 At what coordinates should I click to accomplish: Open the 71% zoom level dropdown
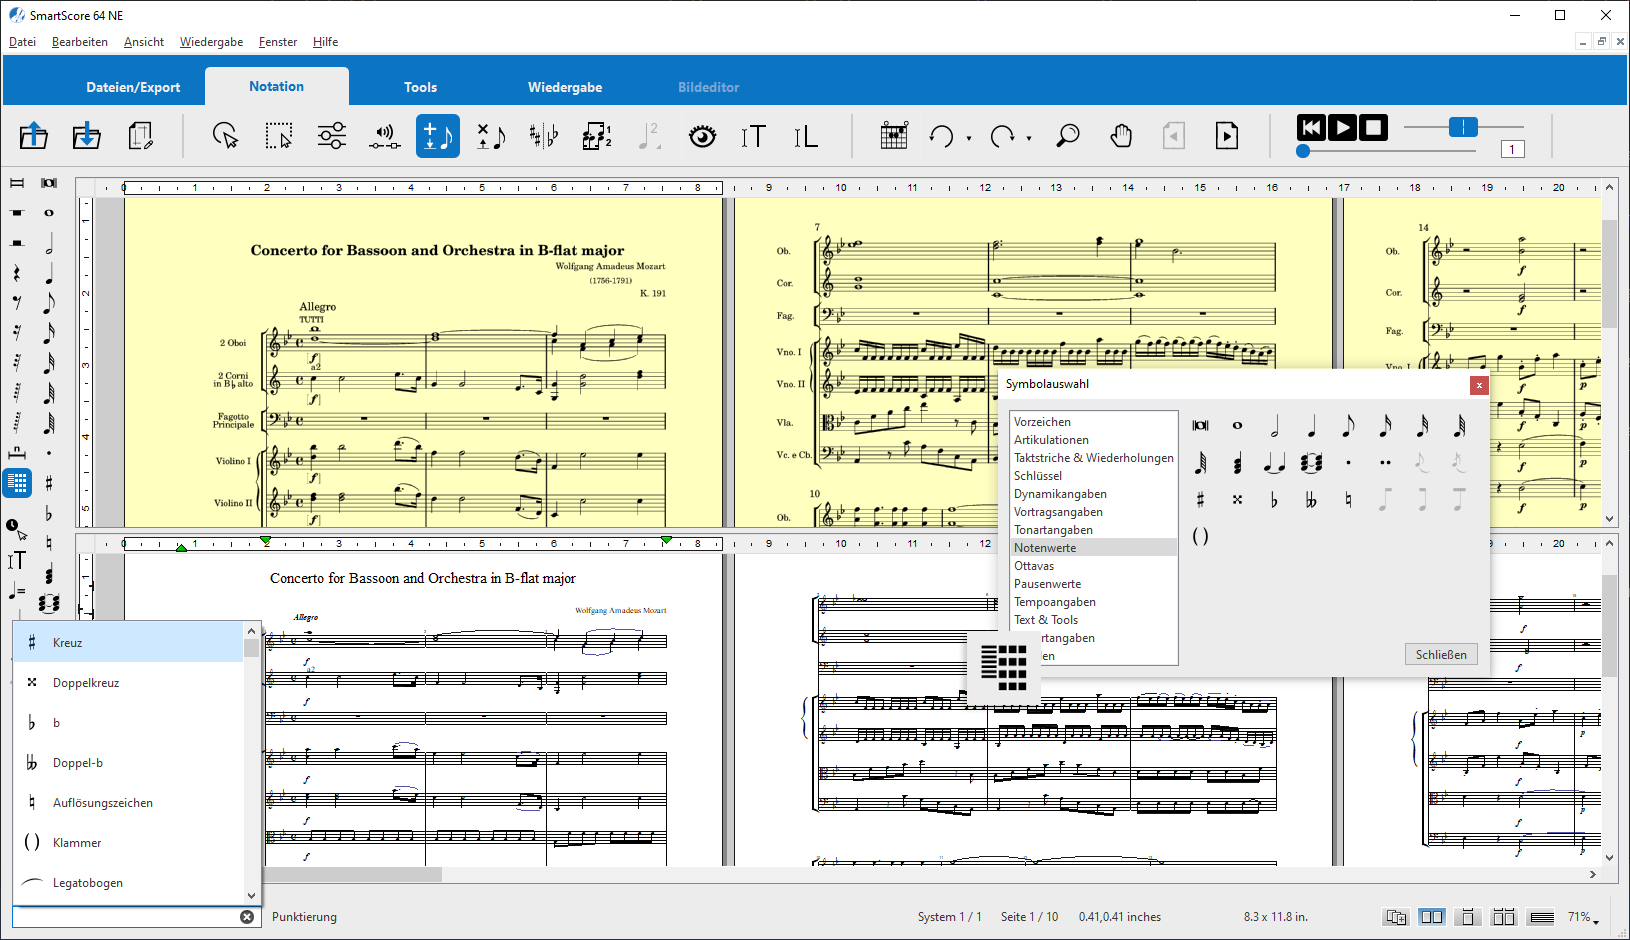[1584, 917]
